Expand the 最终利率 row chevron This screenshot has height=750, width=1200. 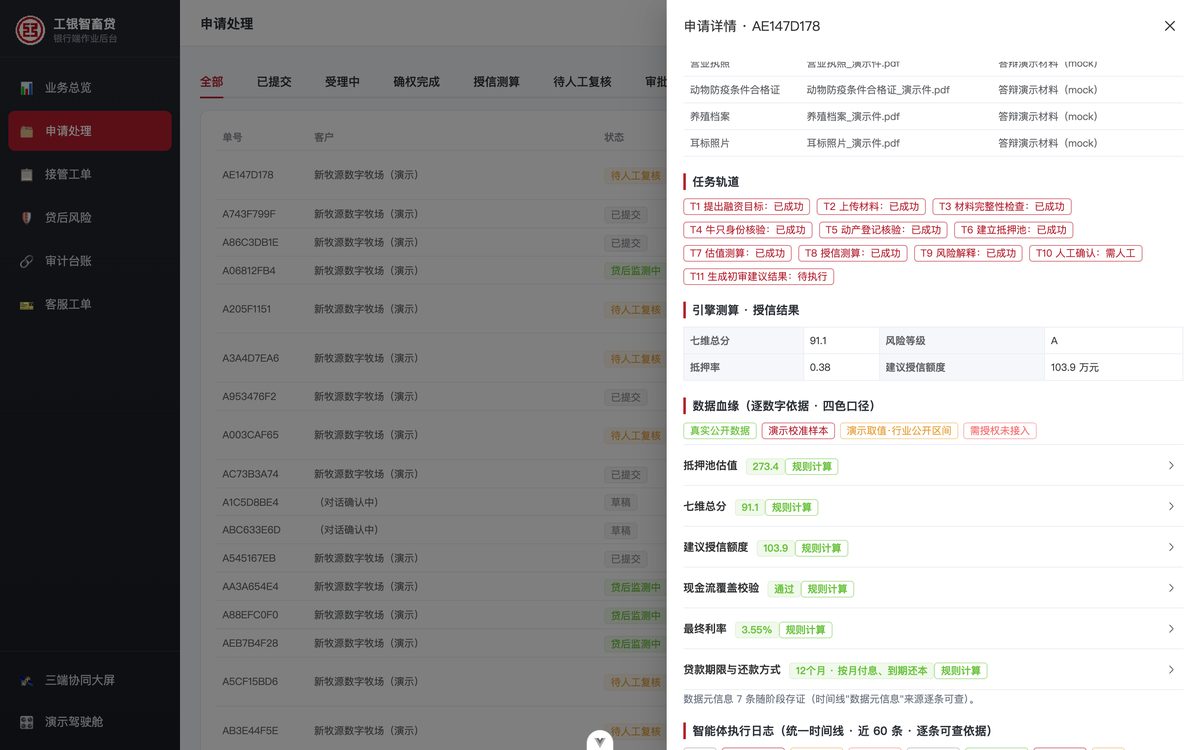coord(1171,629)
